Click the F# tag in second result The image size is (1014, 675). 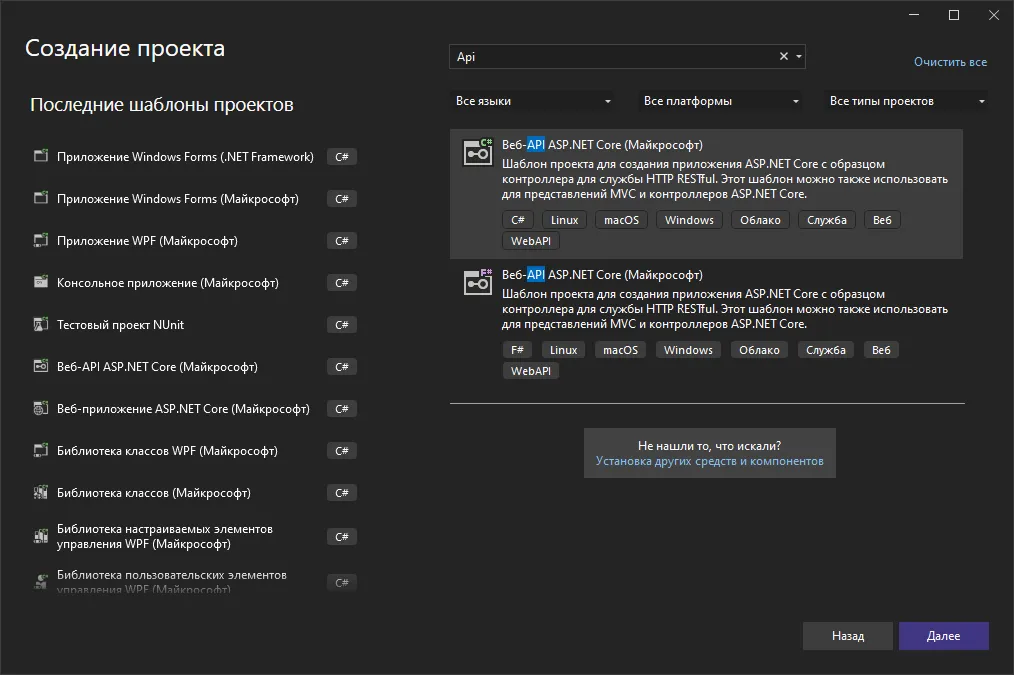click(517, 350)
